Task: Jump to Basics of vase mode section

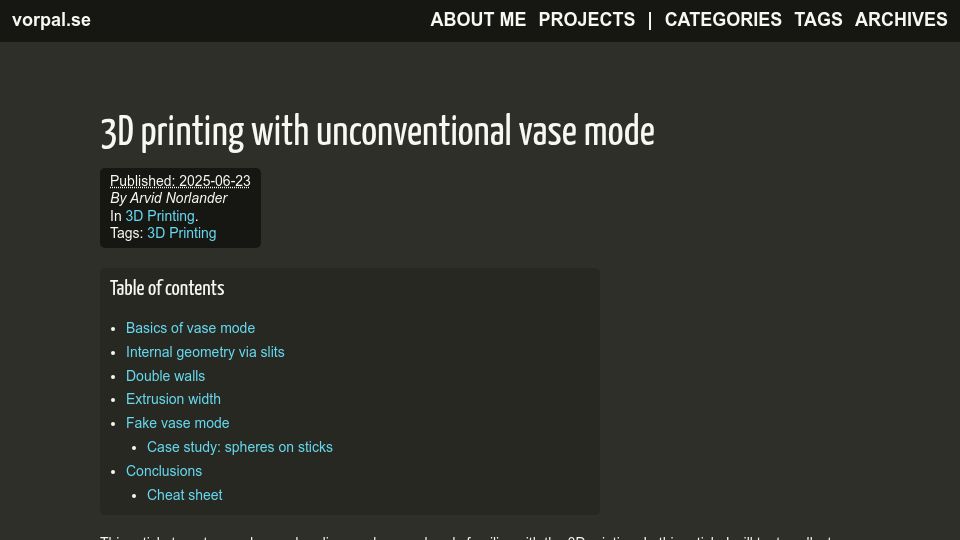Action: 190,328
